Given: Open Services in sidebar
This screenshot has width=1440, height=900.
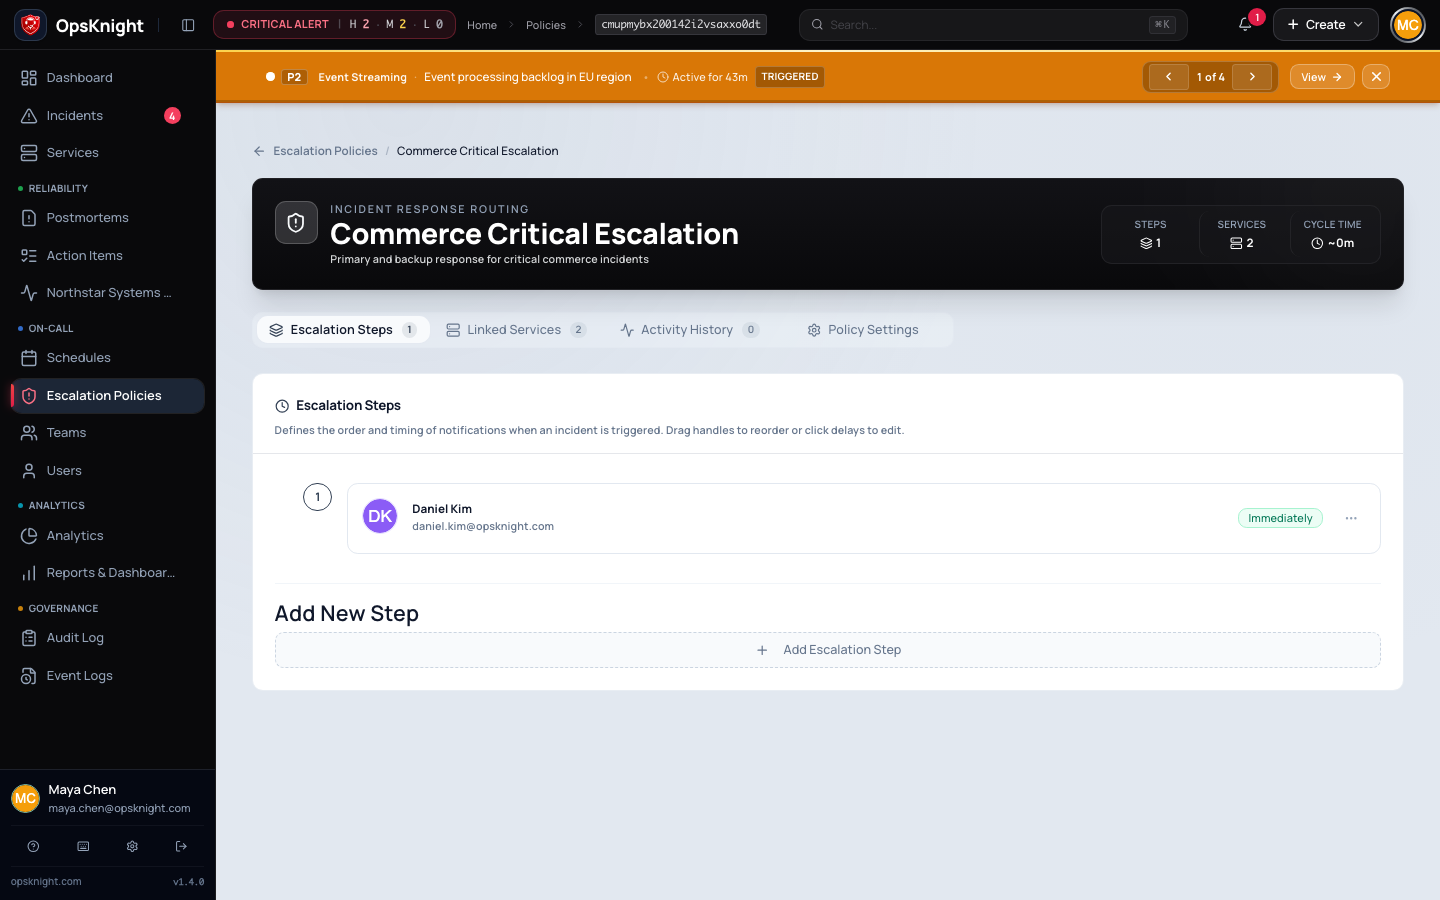Looking at the screenshot, I should tap(108, 153).
